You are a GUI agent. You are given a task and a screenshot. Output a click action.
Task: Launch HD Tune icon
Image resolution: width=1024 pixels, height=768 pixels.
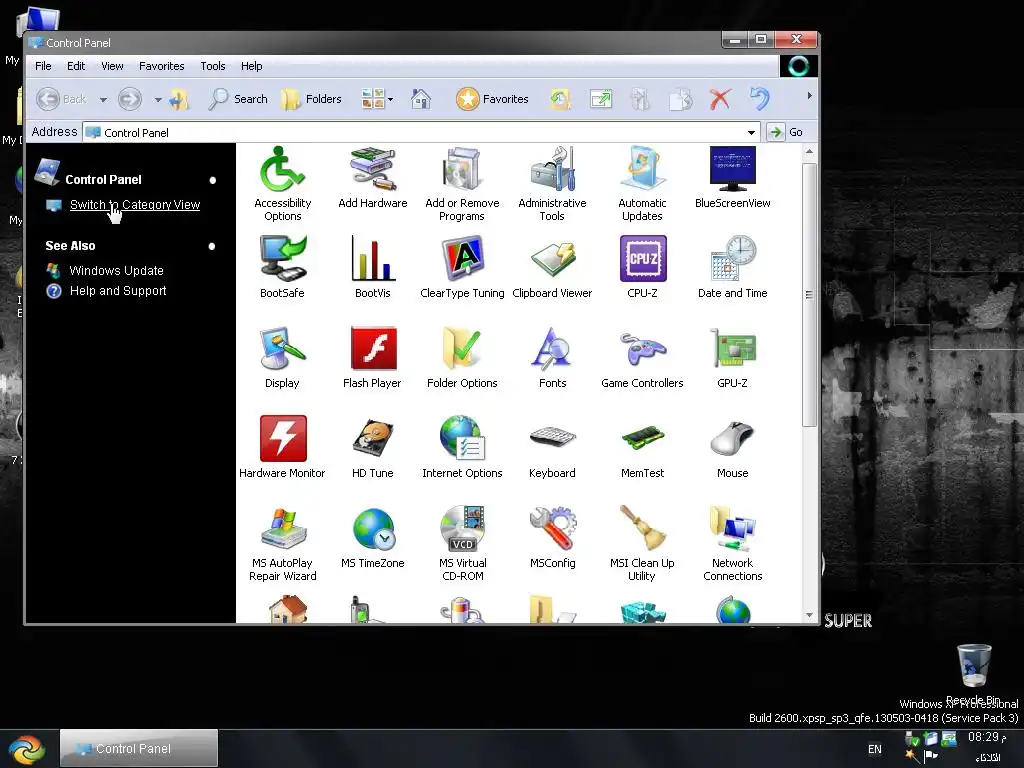(372, 447)
